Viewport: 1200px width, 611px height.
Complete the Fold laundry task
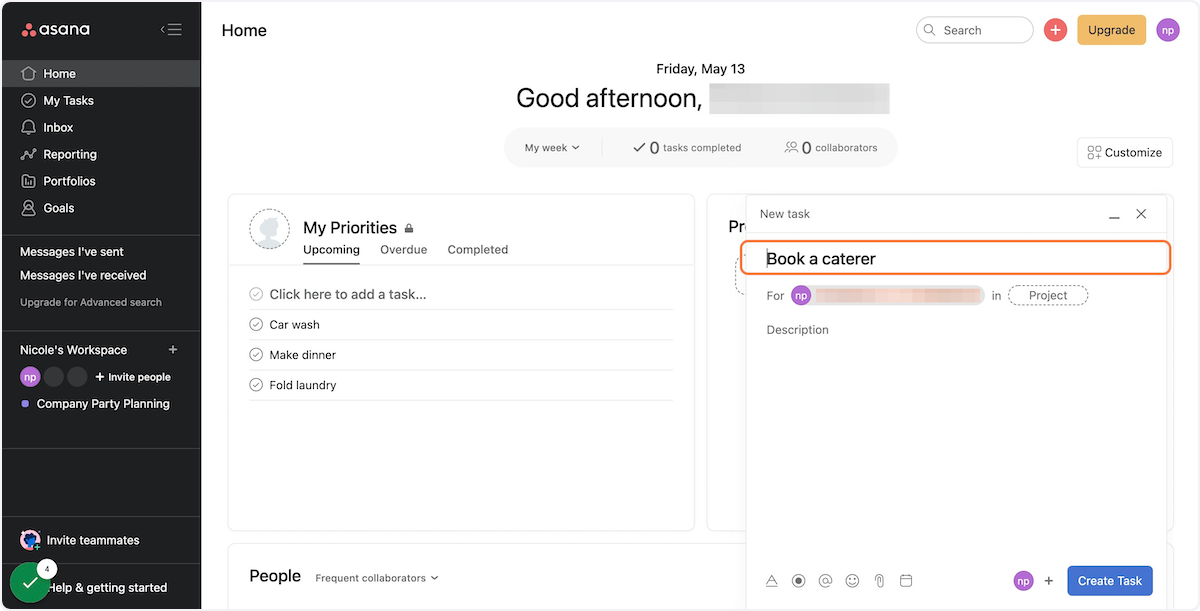point(256,385)
